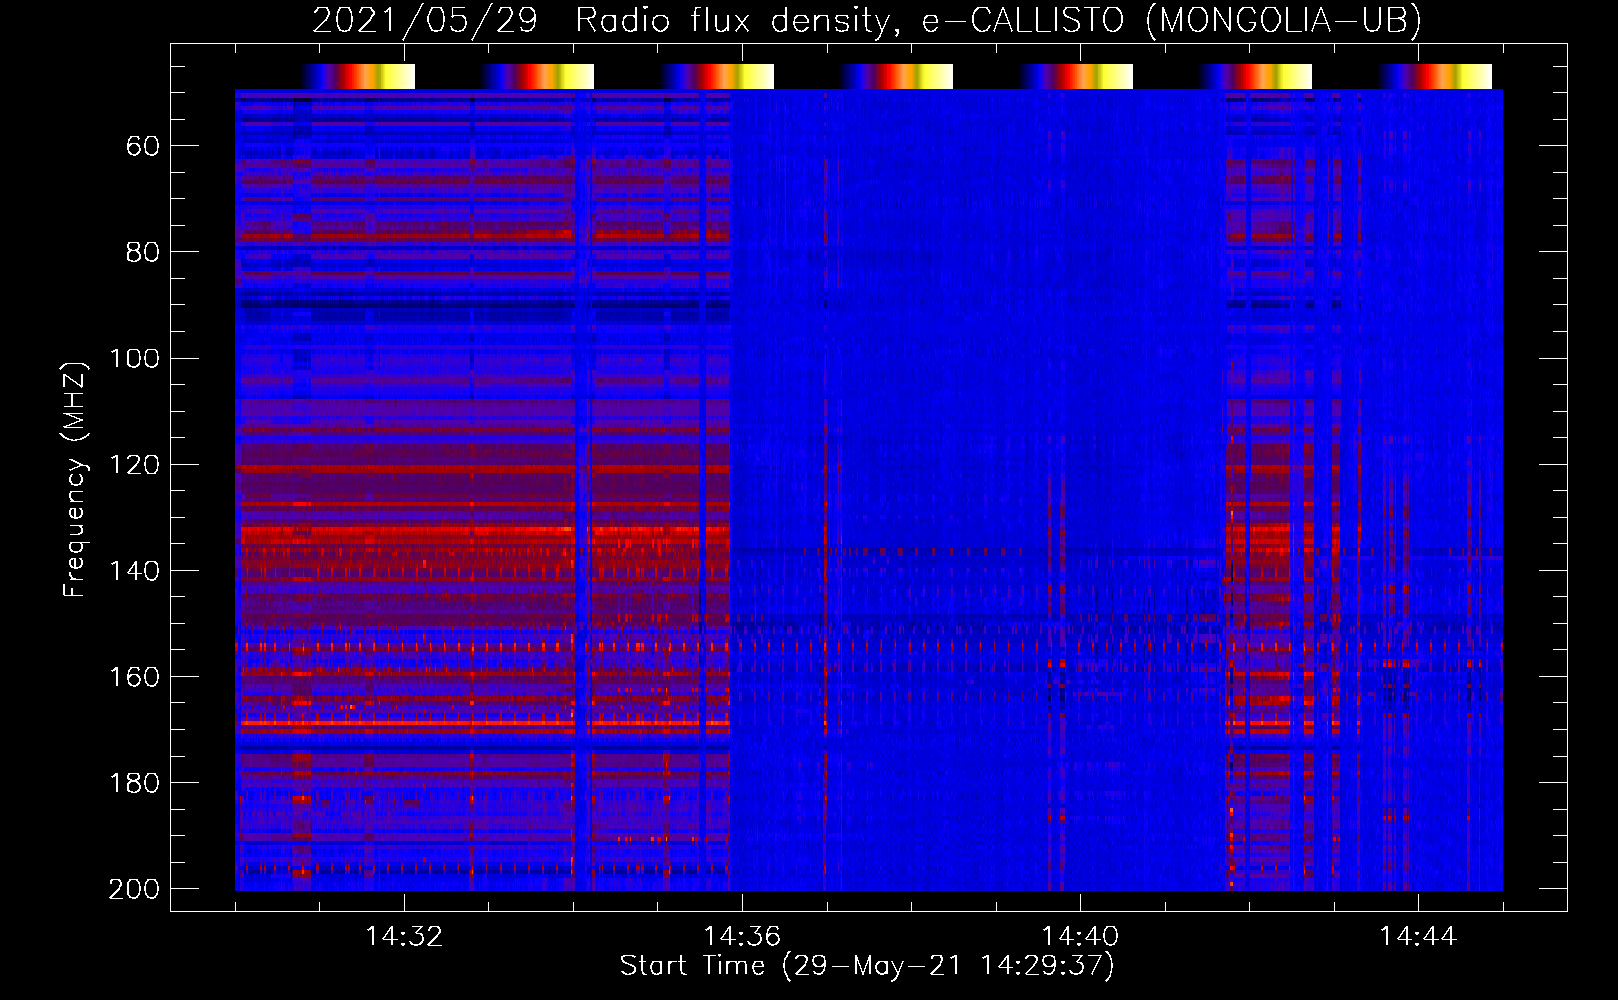Click the middle (fourth) color bar
Viewport: 1618px width, 1000px height.
[897, 76]
